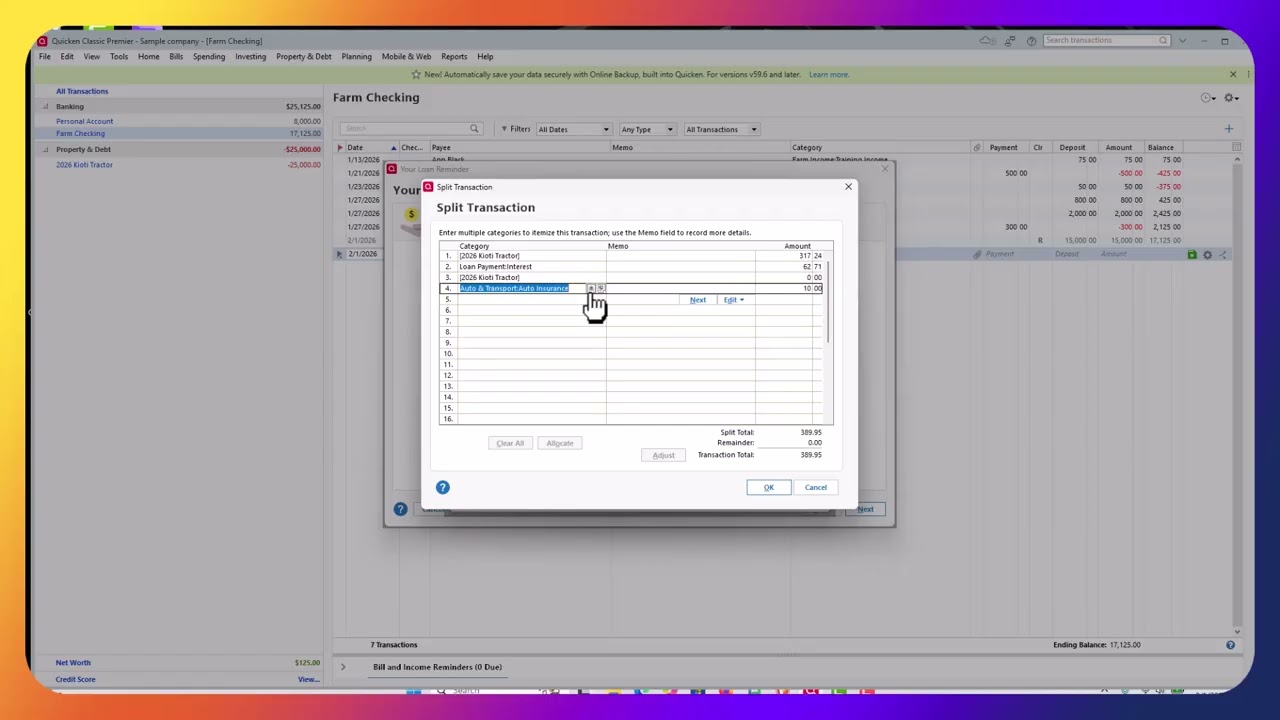Click the filter funnel icon next to Filters
The image size is (1280, 720).
click(x=504, y=129)
